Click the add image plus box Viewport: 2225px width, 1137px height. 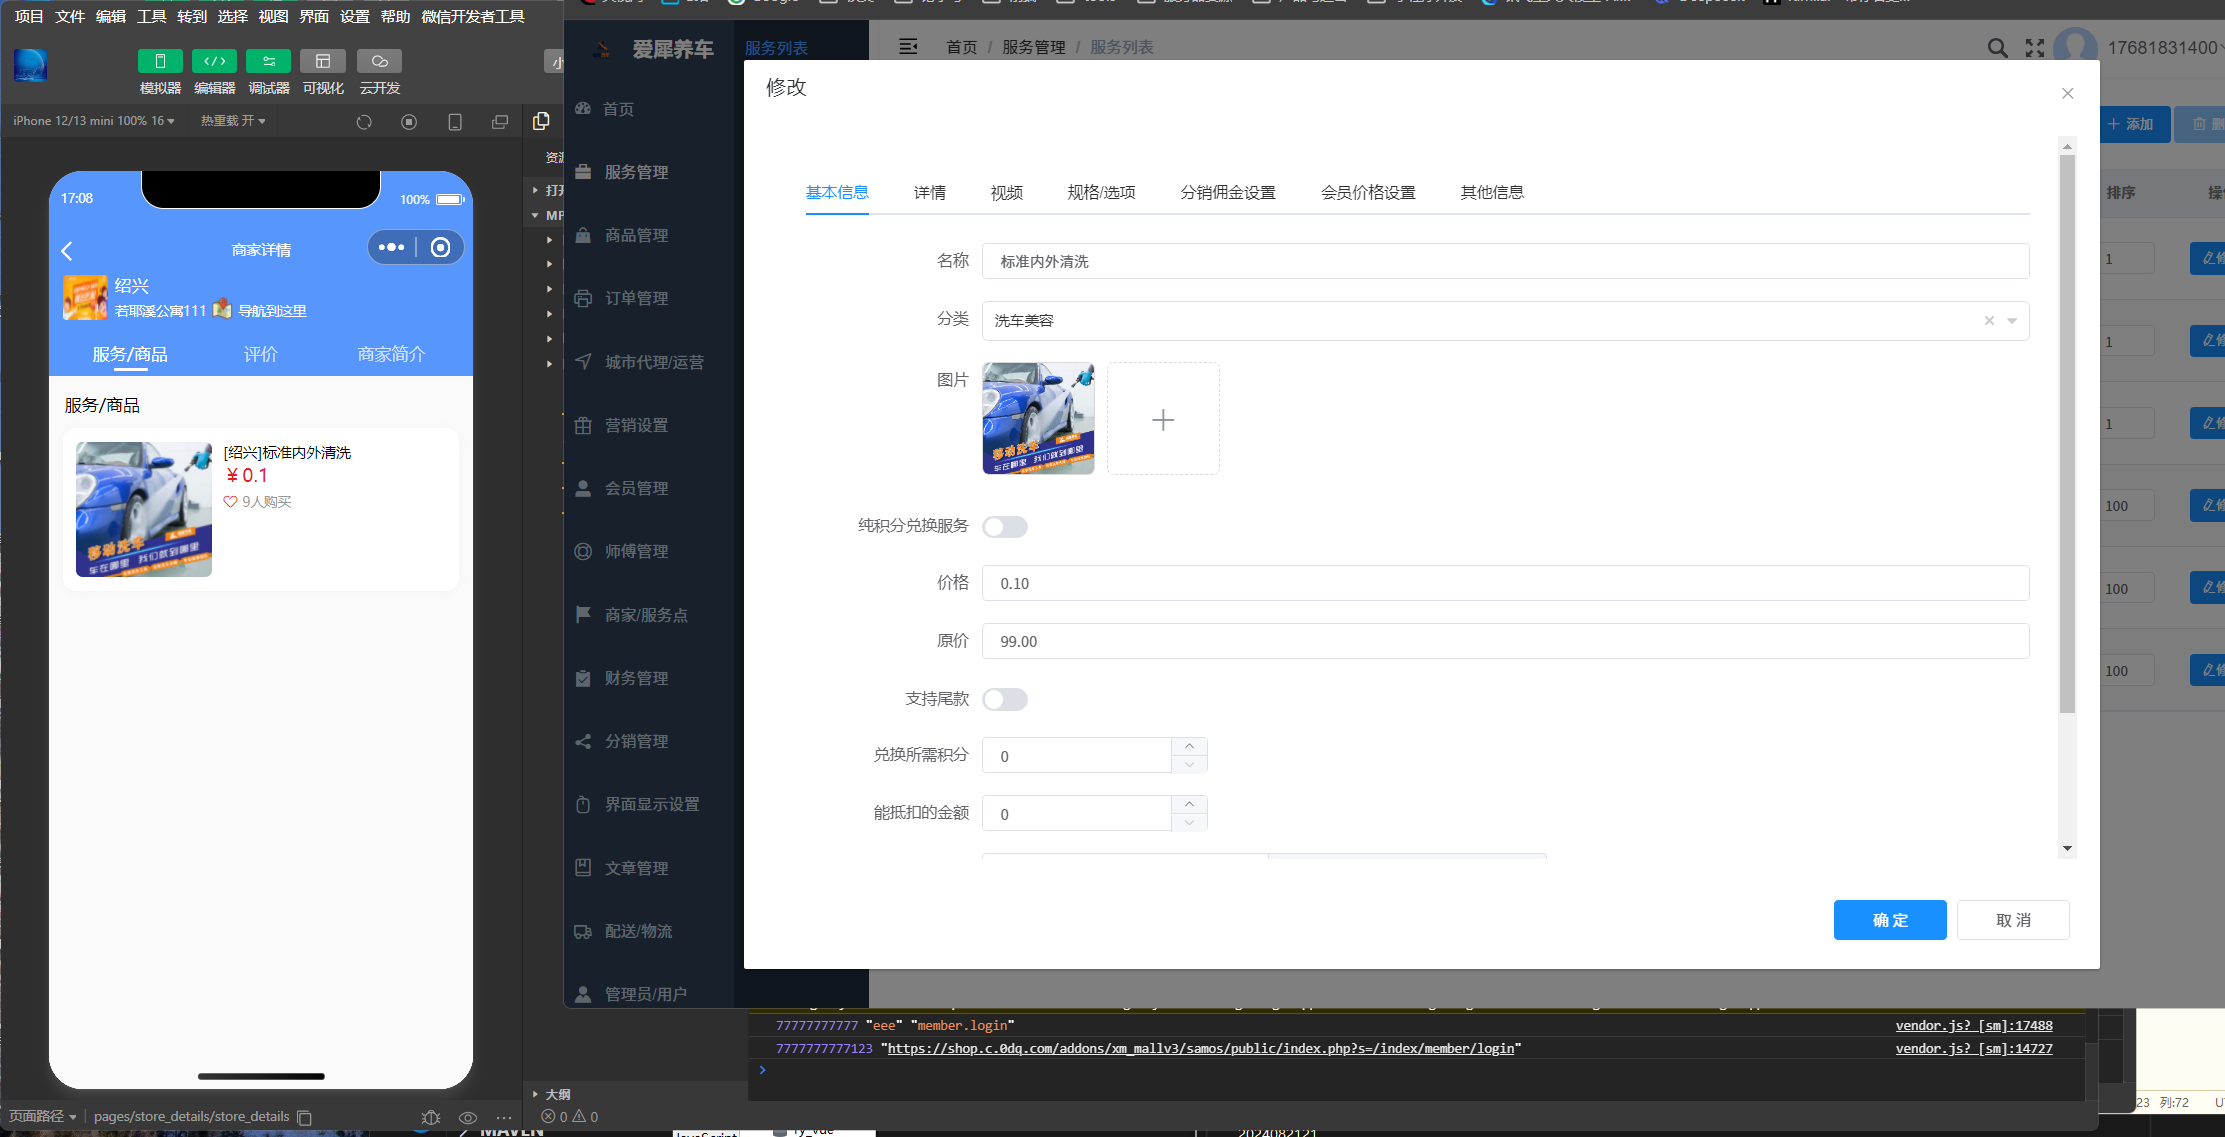(1163, 419)
